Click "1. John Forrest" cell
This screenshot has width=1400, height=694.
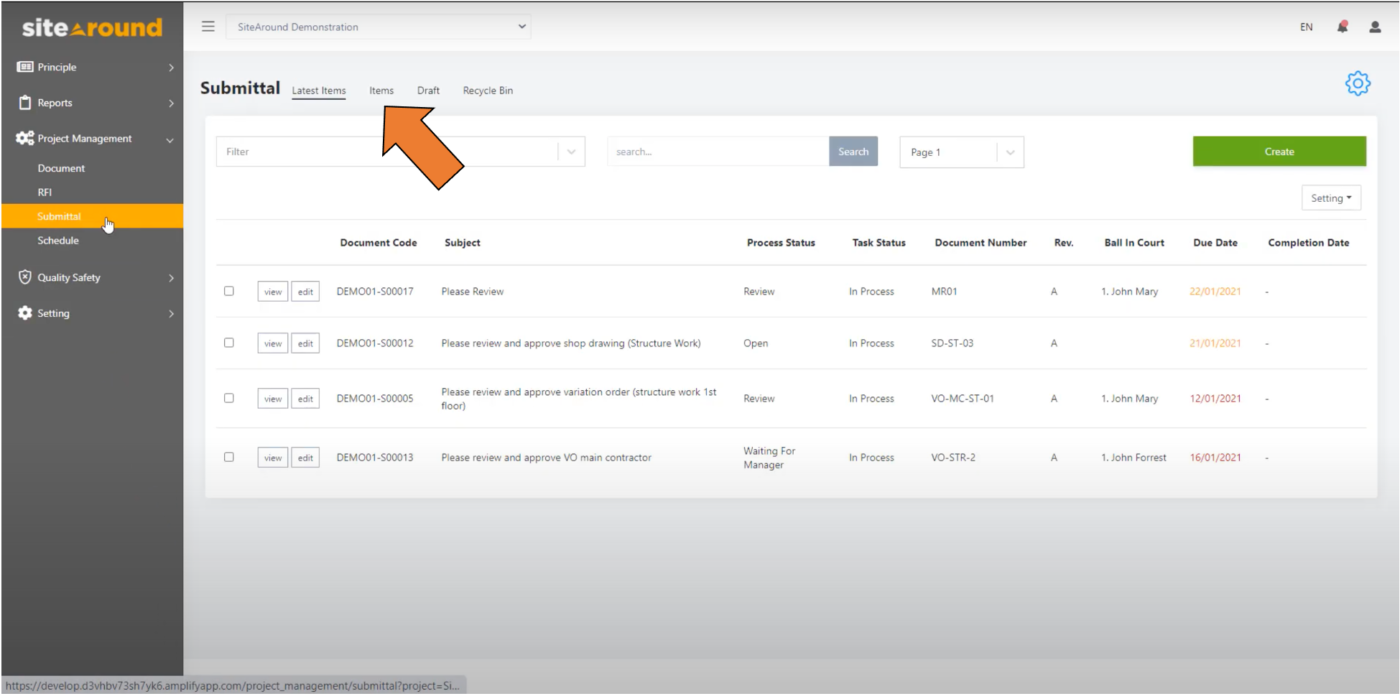tap(1134, 457)
